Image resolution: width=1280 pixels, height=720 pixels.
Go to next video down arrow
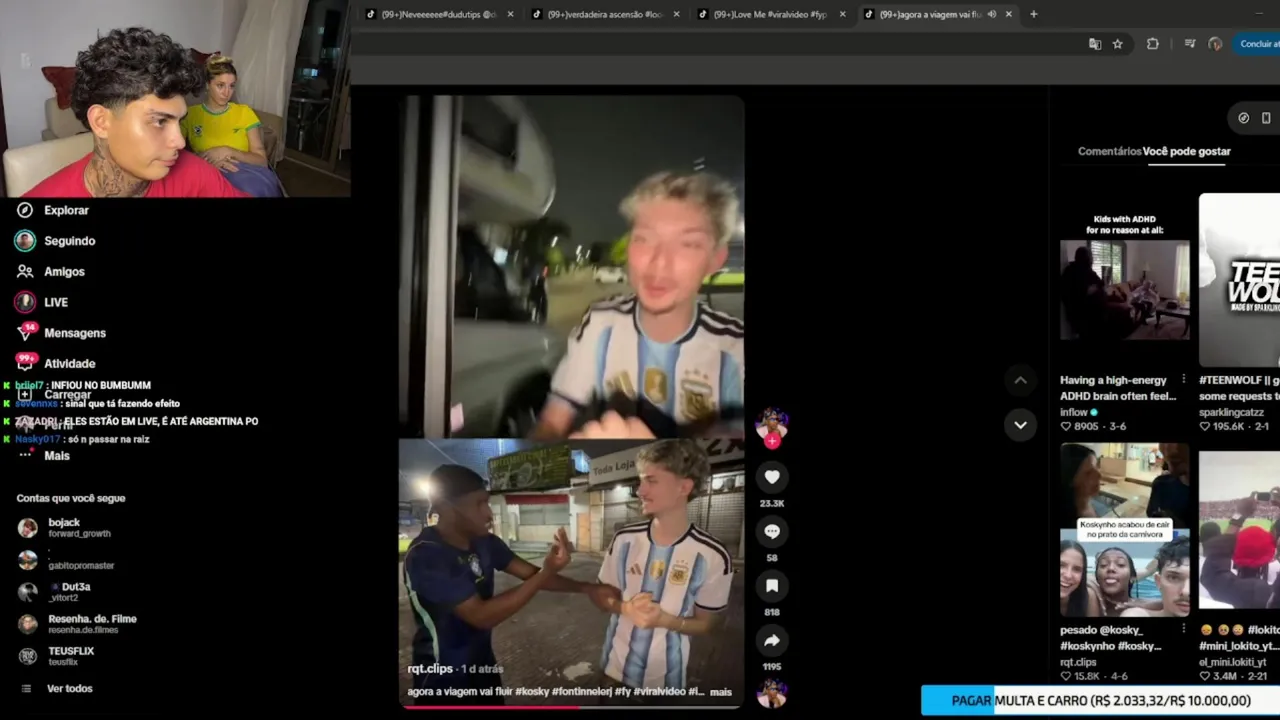pos(1020,425)
